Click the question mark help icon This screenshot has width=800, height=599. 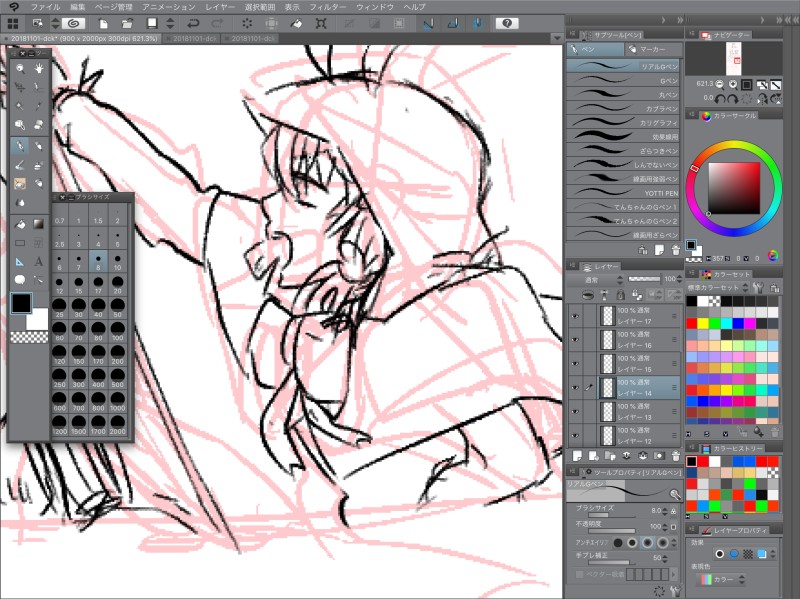click(507, 23)
